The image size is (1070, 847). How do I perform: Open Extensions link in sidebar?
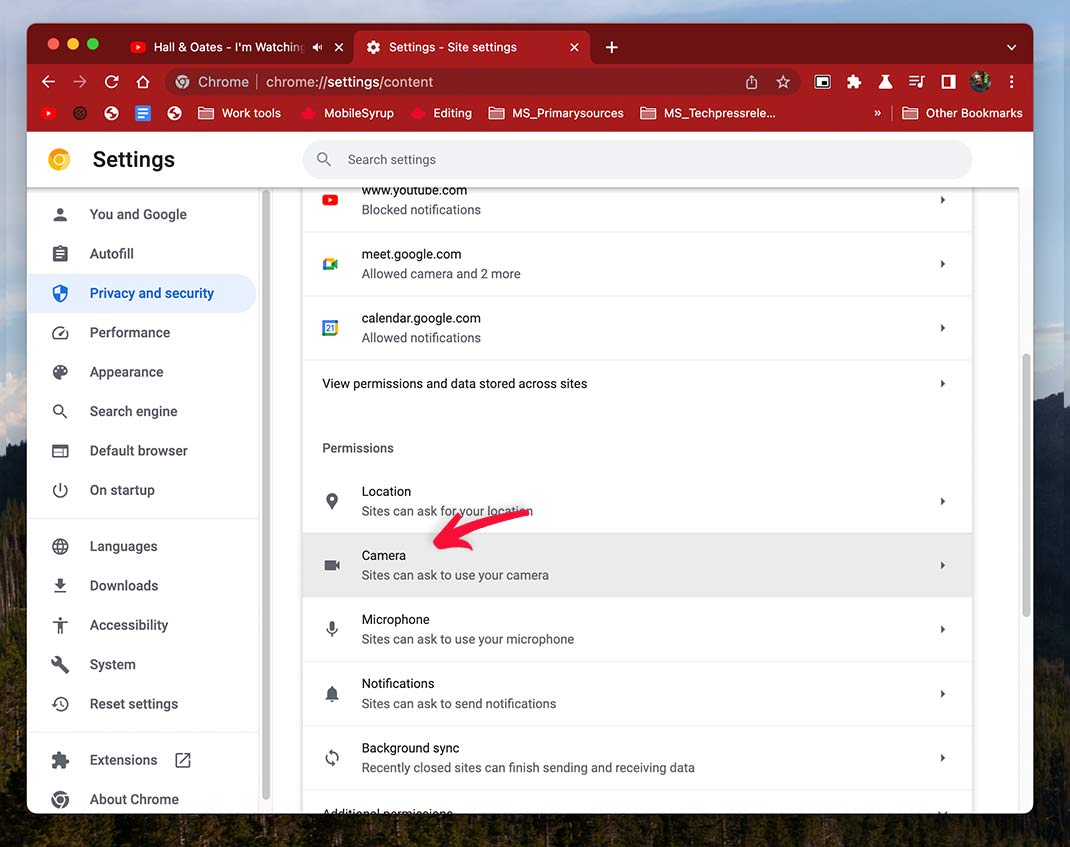[123, 760]
